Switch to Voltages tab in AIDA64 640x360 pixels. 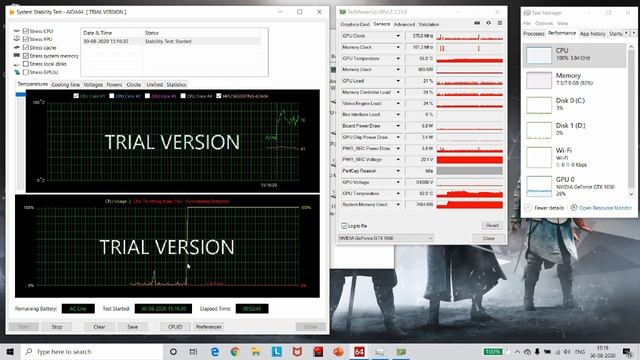tap(93, 84)
